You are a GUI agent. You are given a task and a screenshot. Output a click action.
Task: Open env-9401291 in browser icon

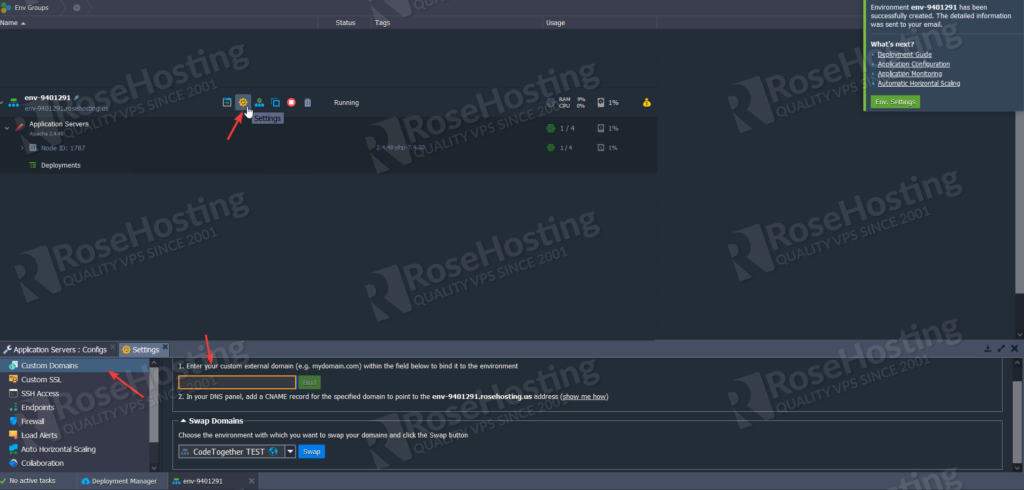click(227, 103)
